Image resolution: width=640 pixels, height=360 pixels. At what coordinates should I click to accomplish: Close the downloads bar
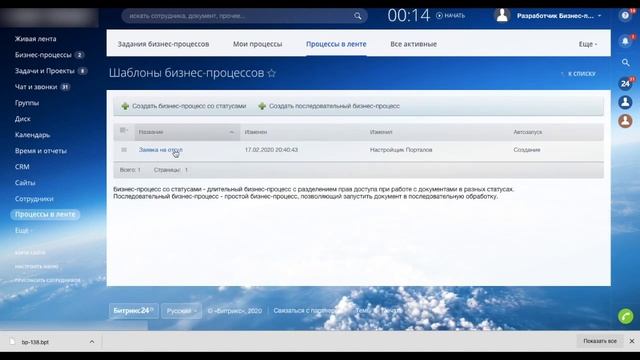coord(632,341)
